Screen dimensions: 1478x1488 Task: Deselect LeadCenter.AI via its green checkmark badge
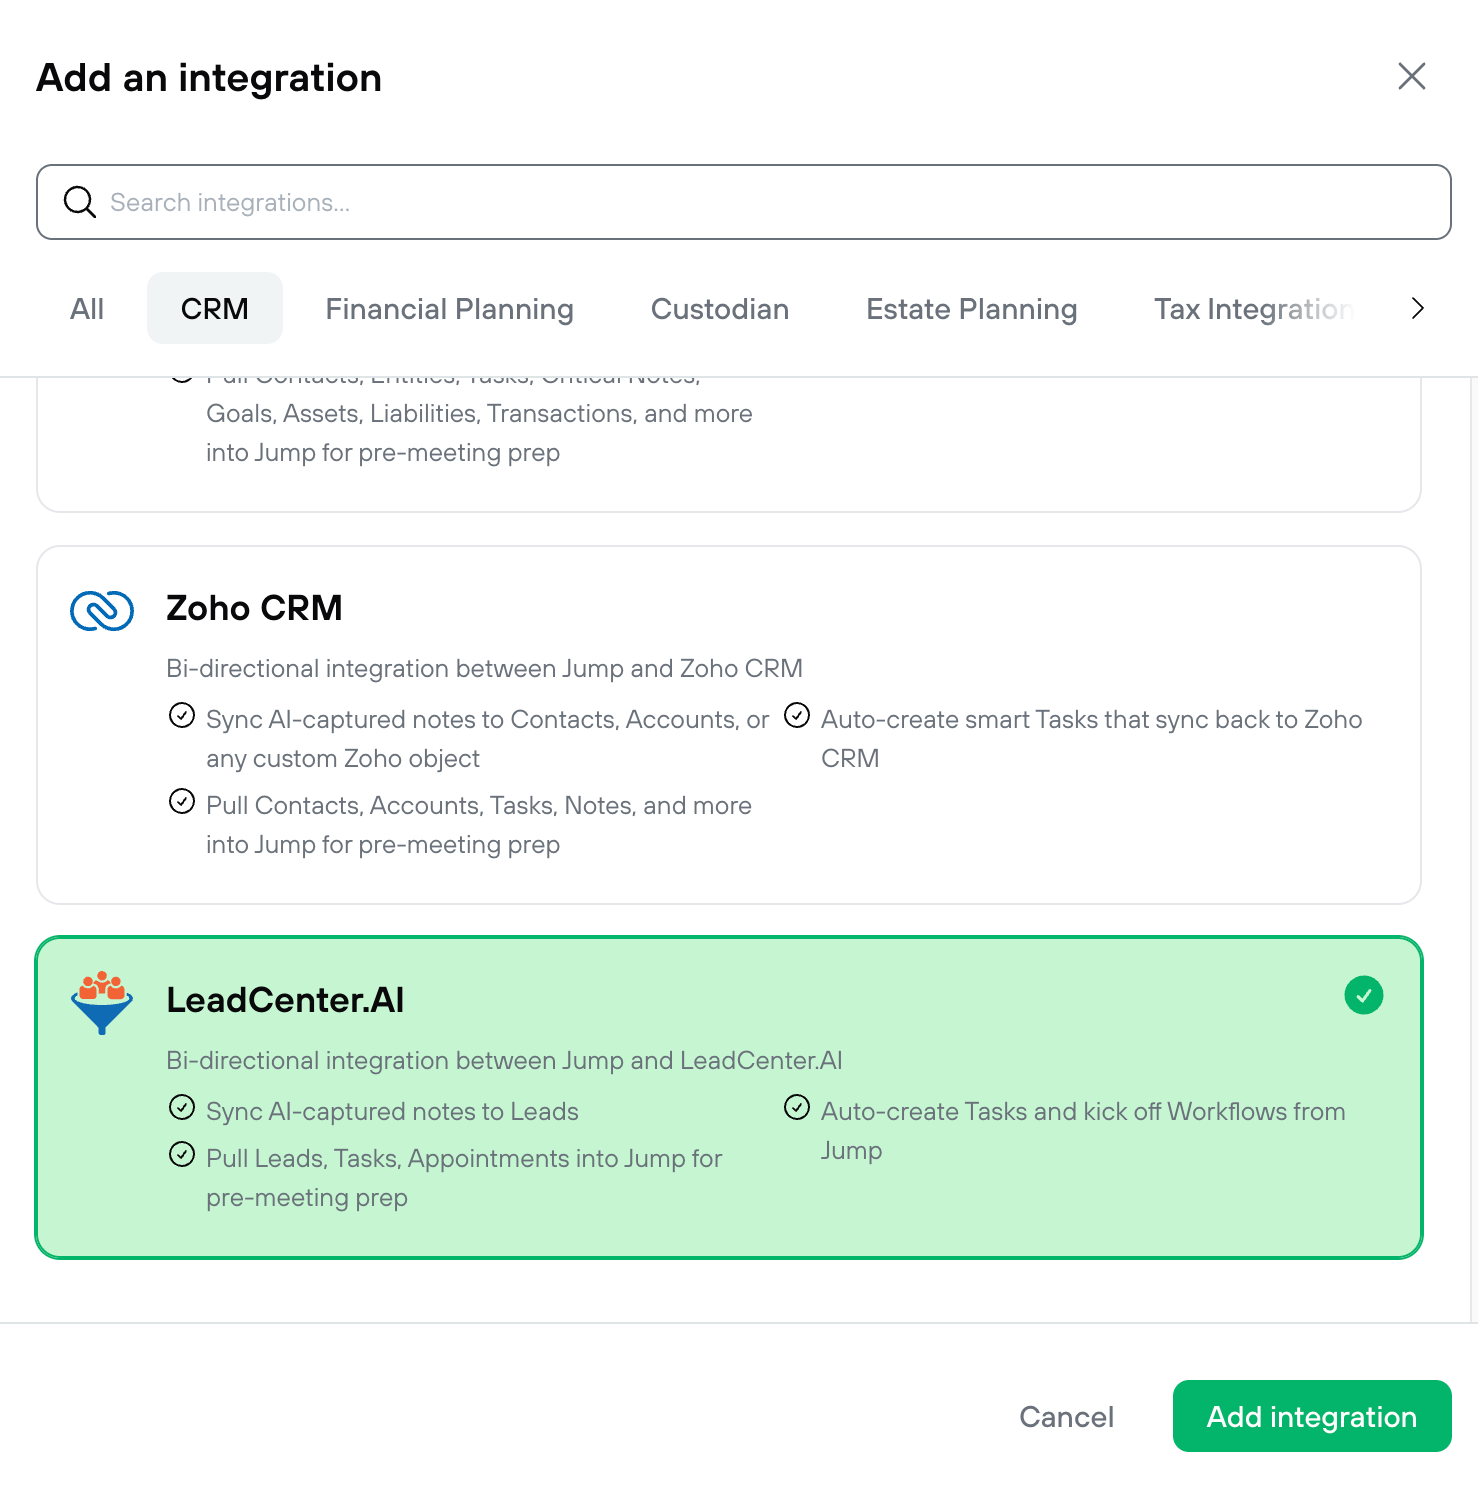coord(1363,995)
